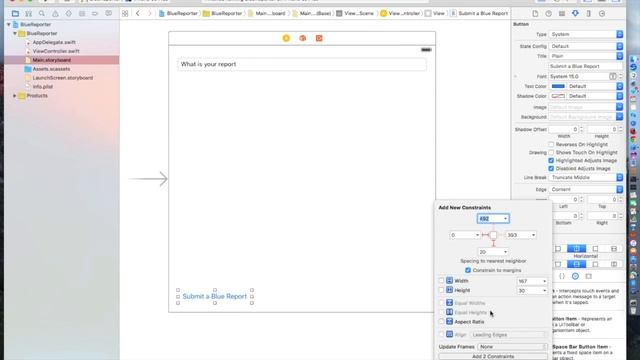Switch to the Symbol navigator icon
This screenshot has width=640, height=360.
coord(29,13)
